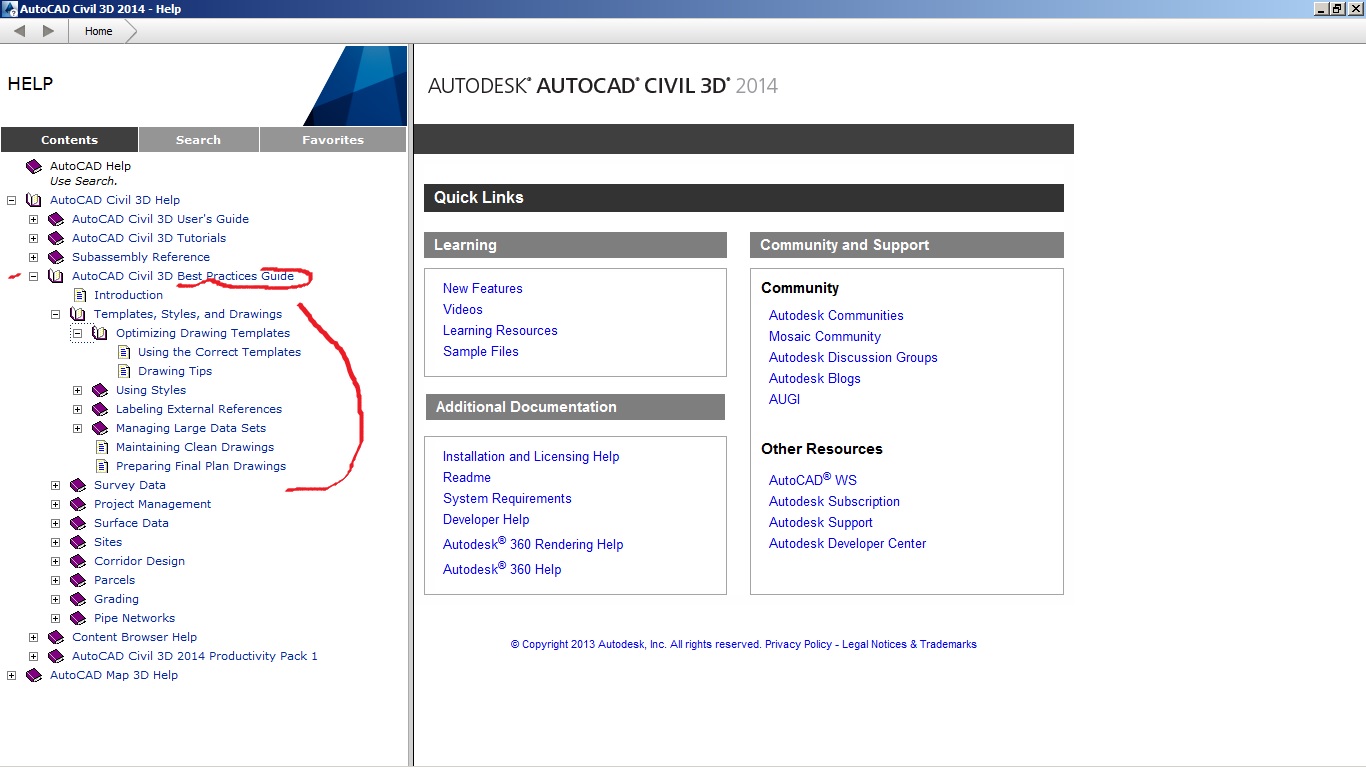Click the Tutorials book icon
The width and height of the screenshot is (1366, 768).
[56, 238]
